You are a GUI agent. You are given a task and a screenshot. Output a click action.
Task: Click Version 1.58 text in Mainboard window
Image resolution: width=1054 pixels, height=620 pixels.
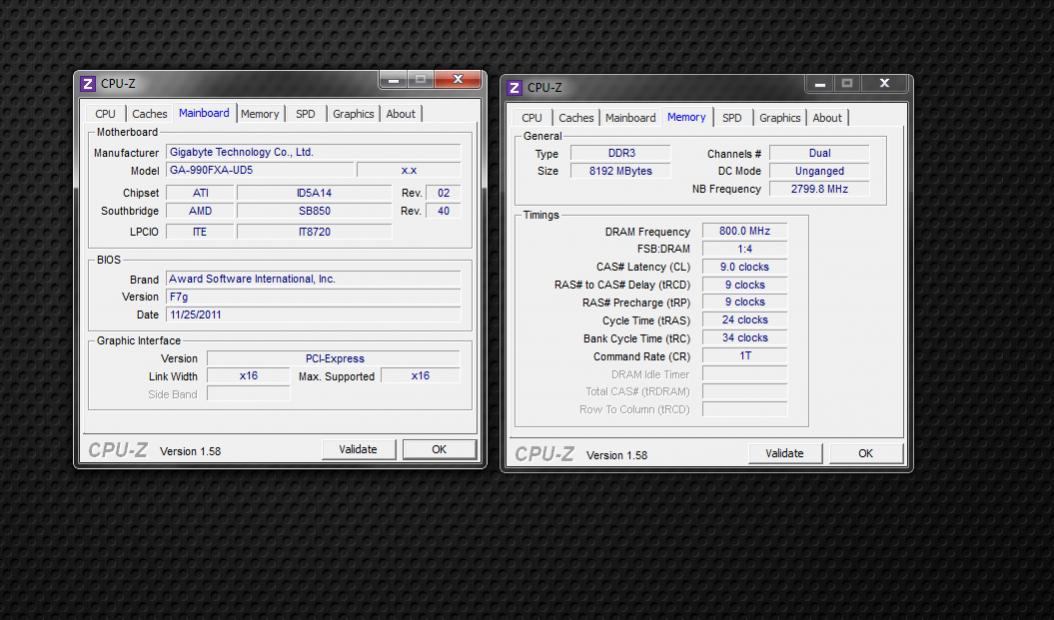pos(190,451)
